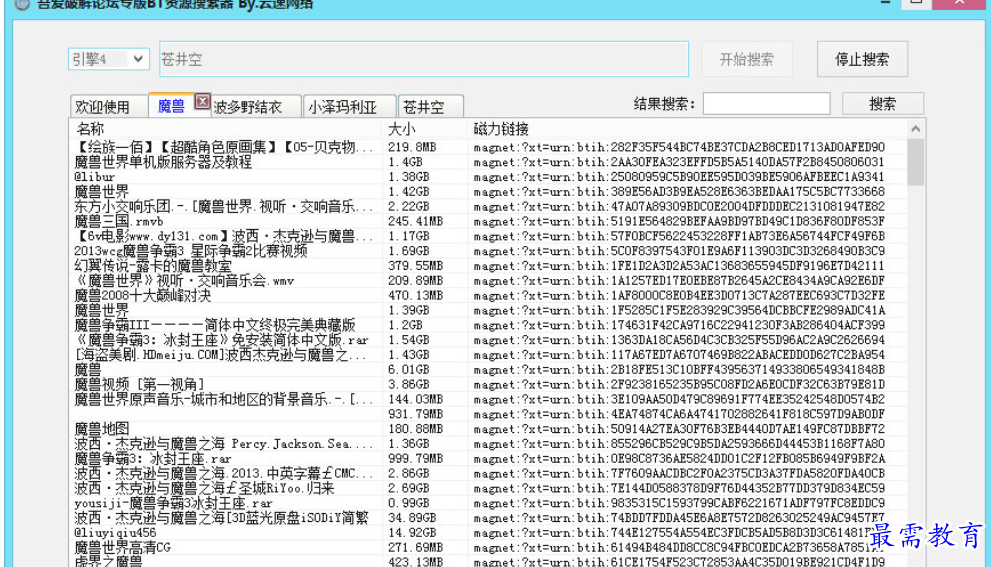Click the vertical scrollbar thumb of results list
Viewport: 991px width, 567px height.
(916, 162)
